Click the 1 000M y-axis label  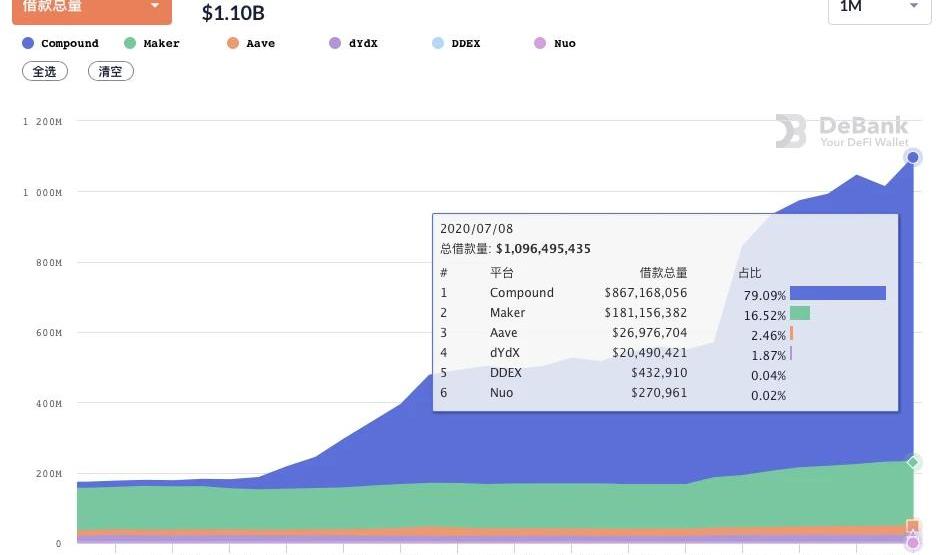coord(43,193)
